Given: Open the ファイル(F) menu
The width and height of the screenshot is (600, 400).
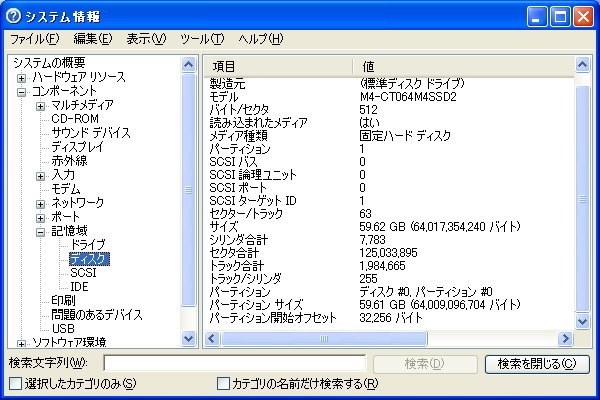Looking at the screenshot, I should click(x=34, y=39).
